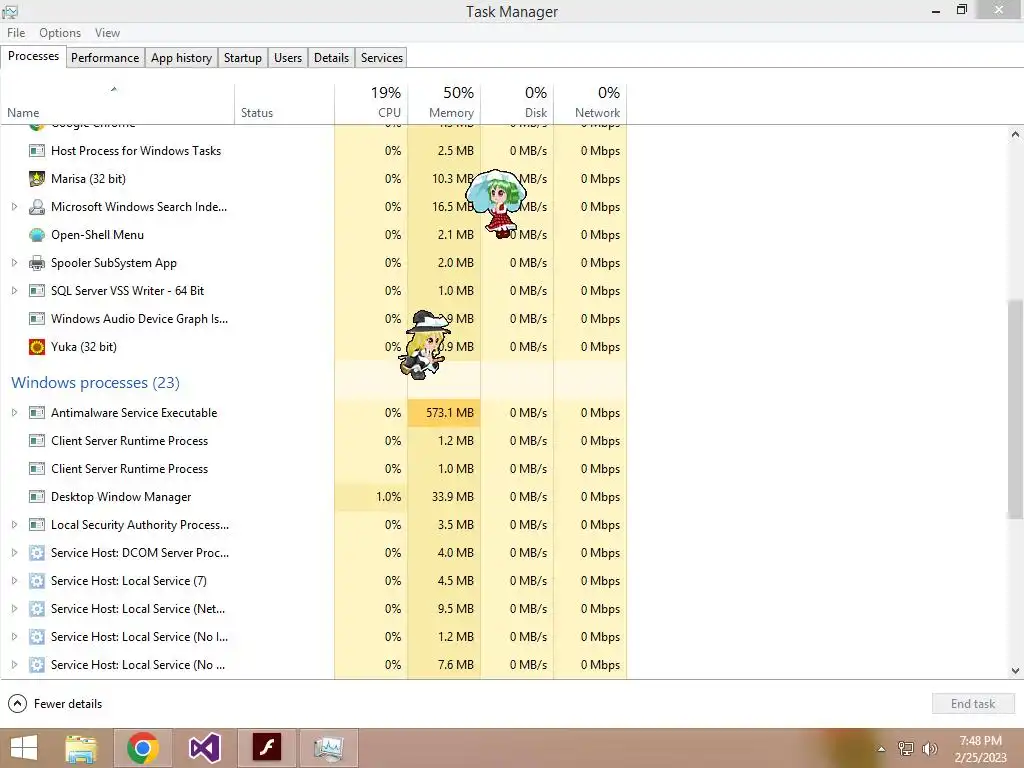Sort by the Network column header

pos(590,103)
